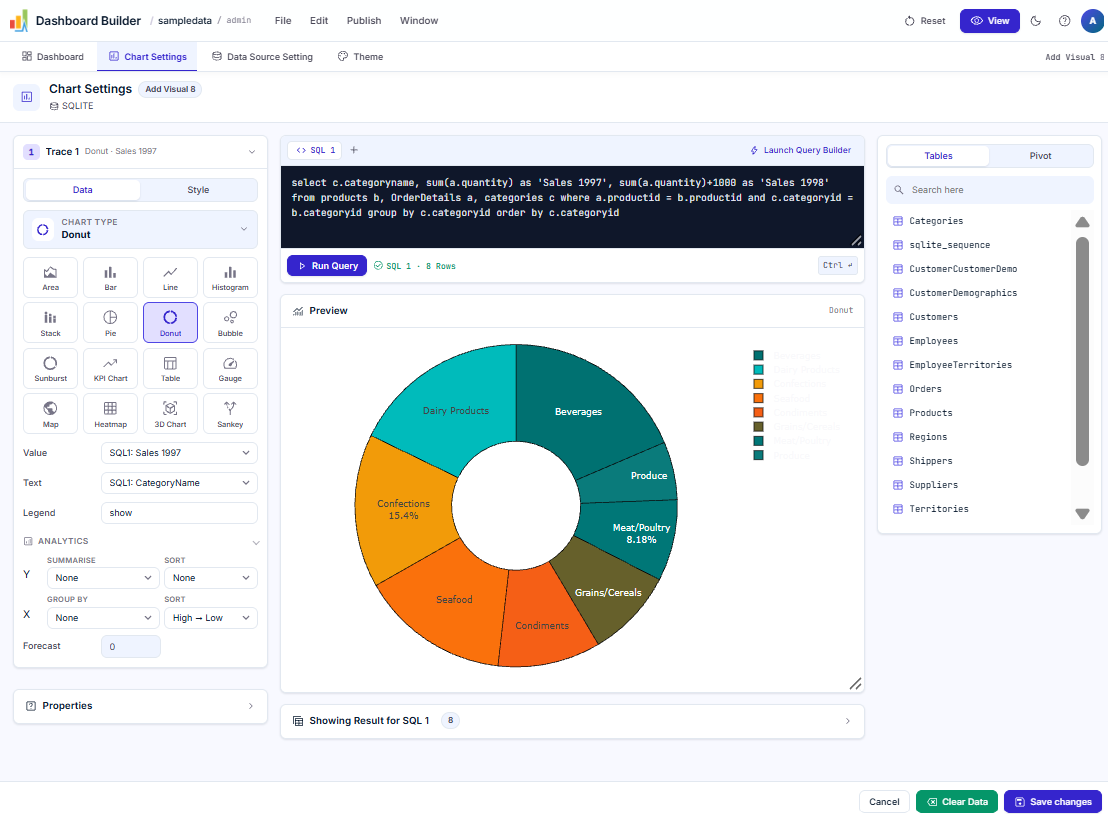Select the Table chart type
The height and width of the screenshot is (814, 1108).
[x=170, y=369]
